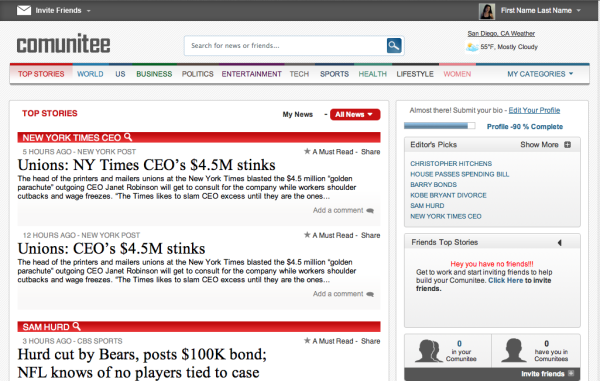
Task: Open Hurd cut by Bears headline
Action: coord(142,363)
